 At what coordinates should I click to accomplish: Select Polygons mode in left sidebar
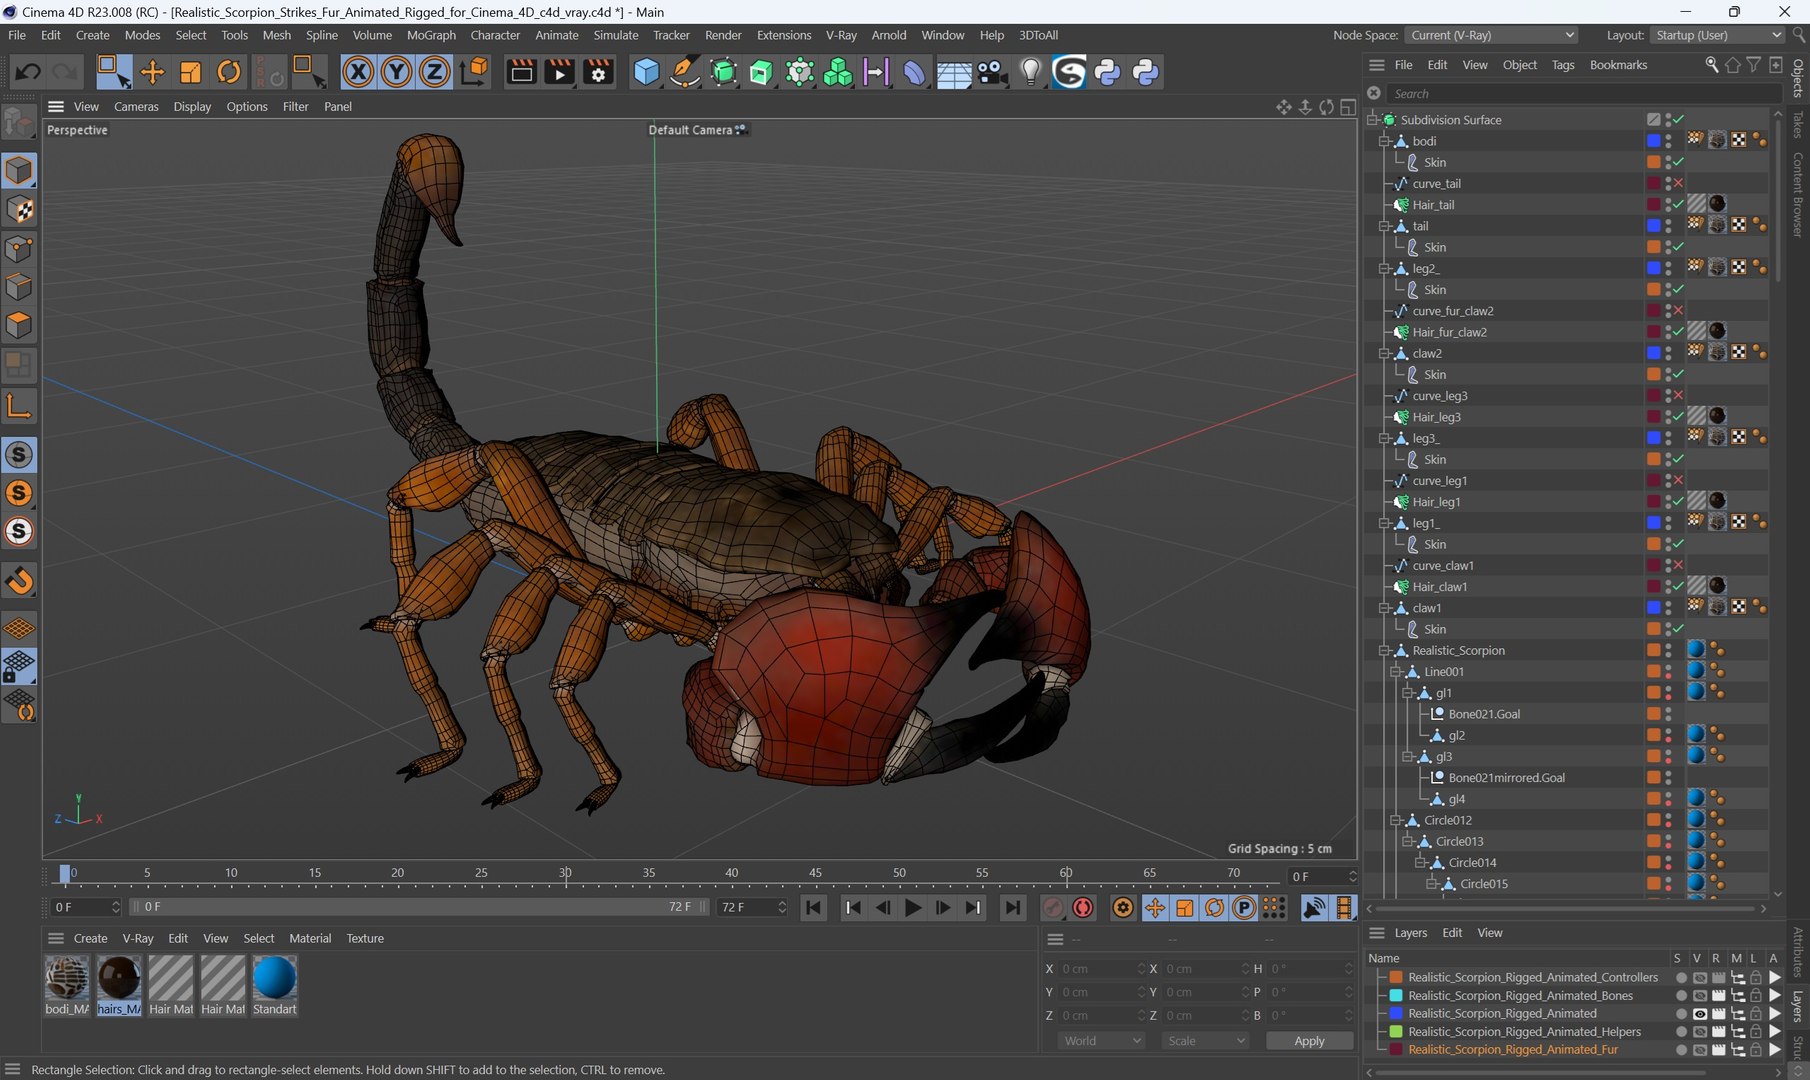(19, 326)
